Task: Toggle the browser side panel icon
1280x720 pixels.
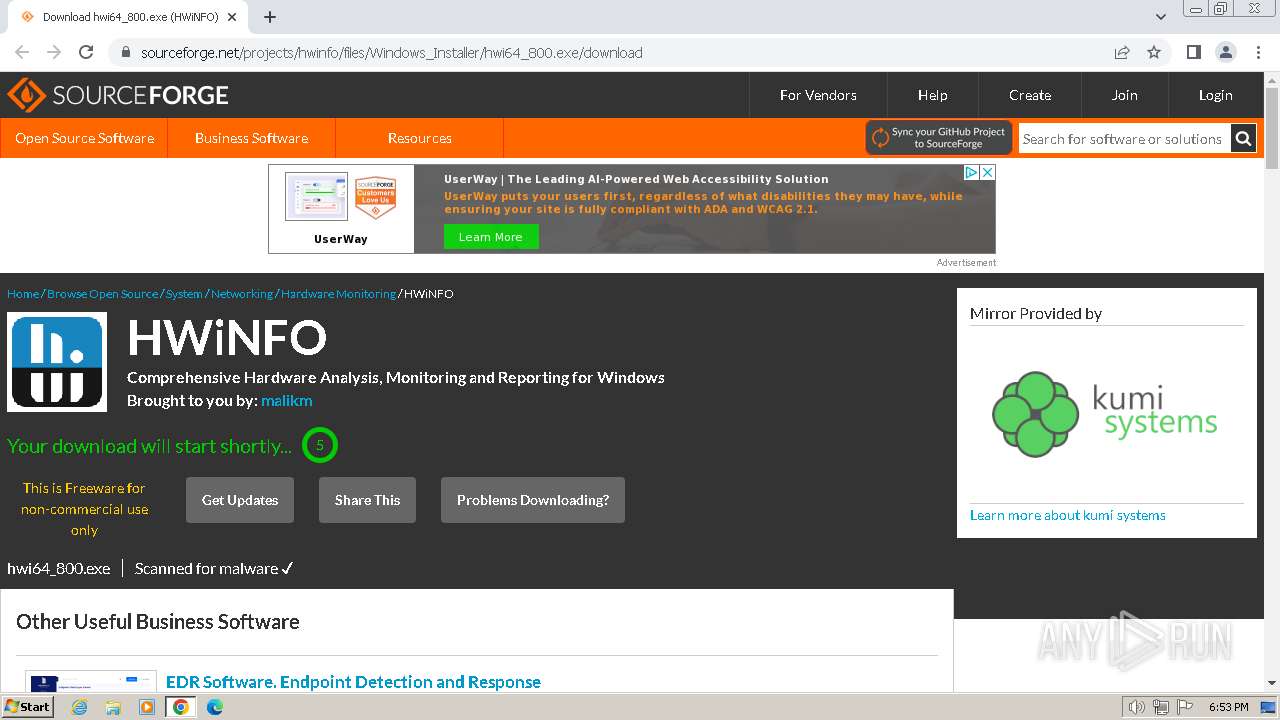Action: [x=1193, y=52]
